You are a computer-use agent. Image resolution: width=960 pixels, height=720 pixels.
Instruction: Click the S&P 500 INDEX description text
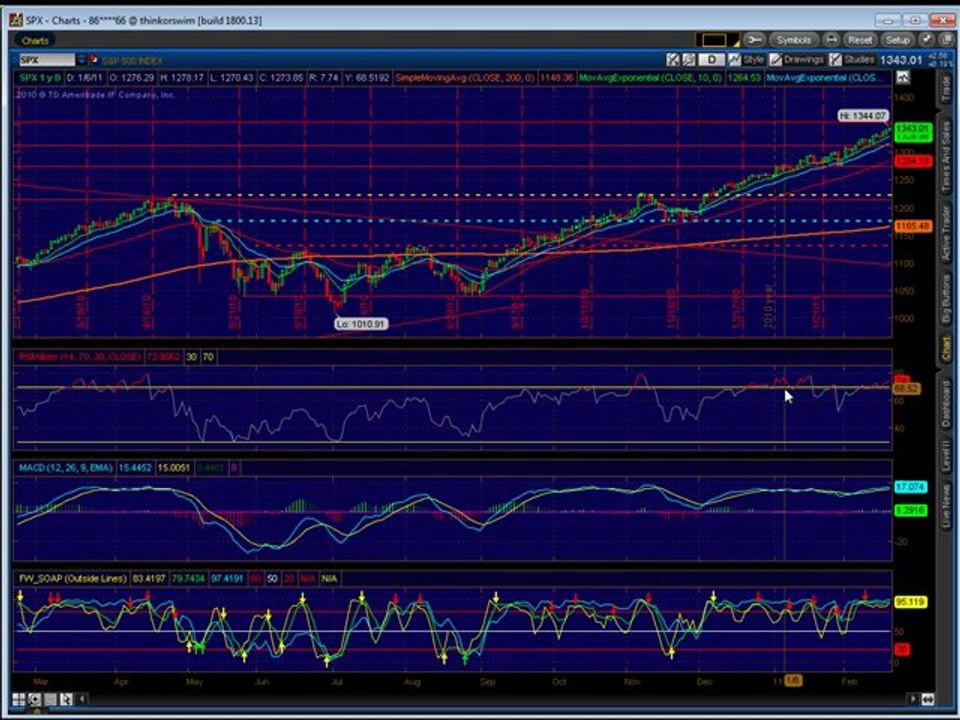(132, 60)
